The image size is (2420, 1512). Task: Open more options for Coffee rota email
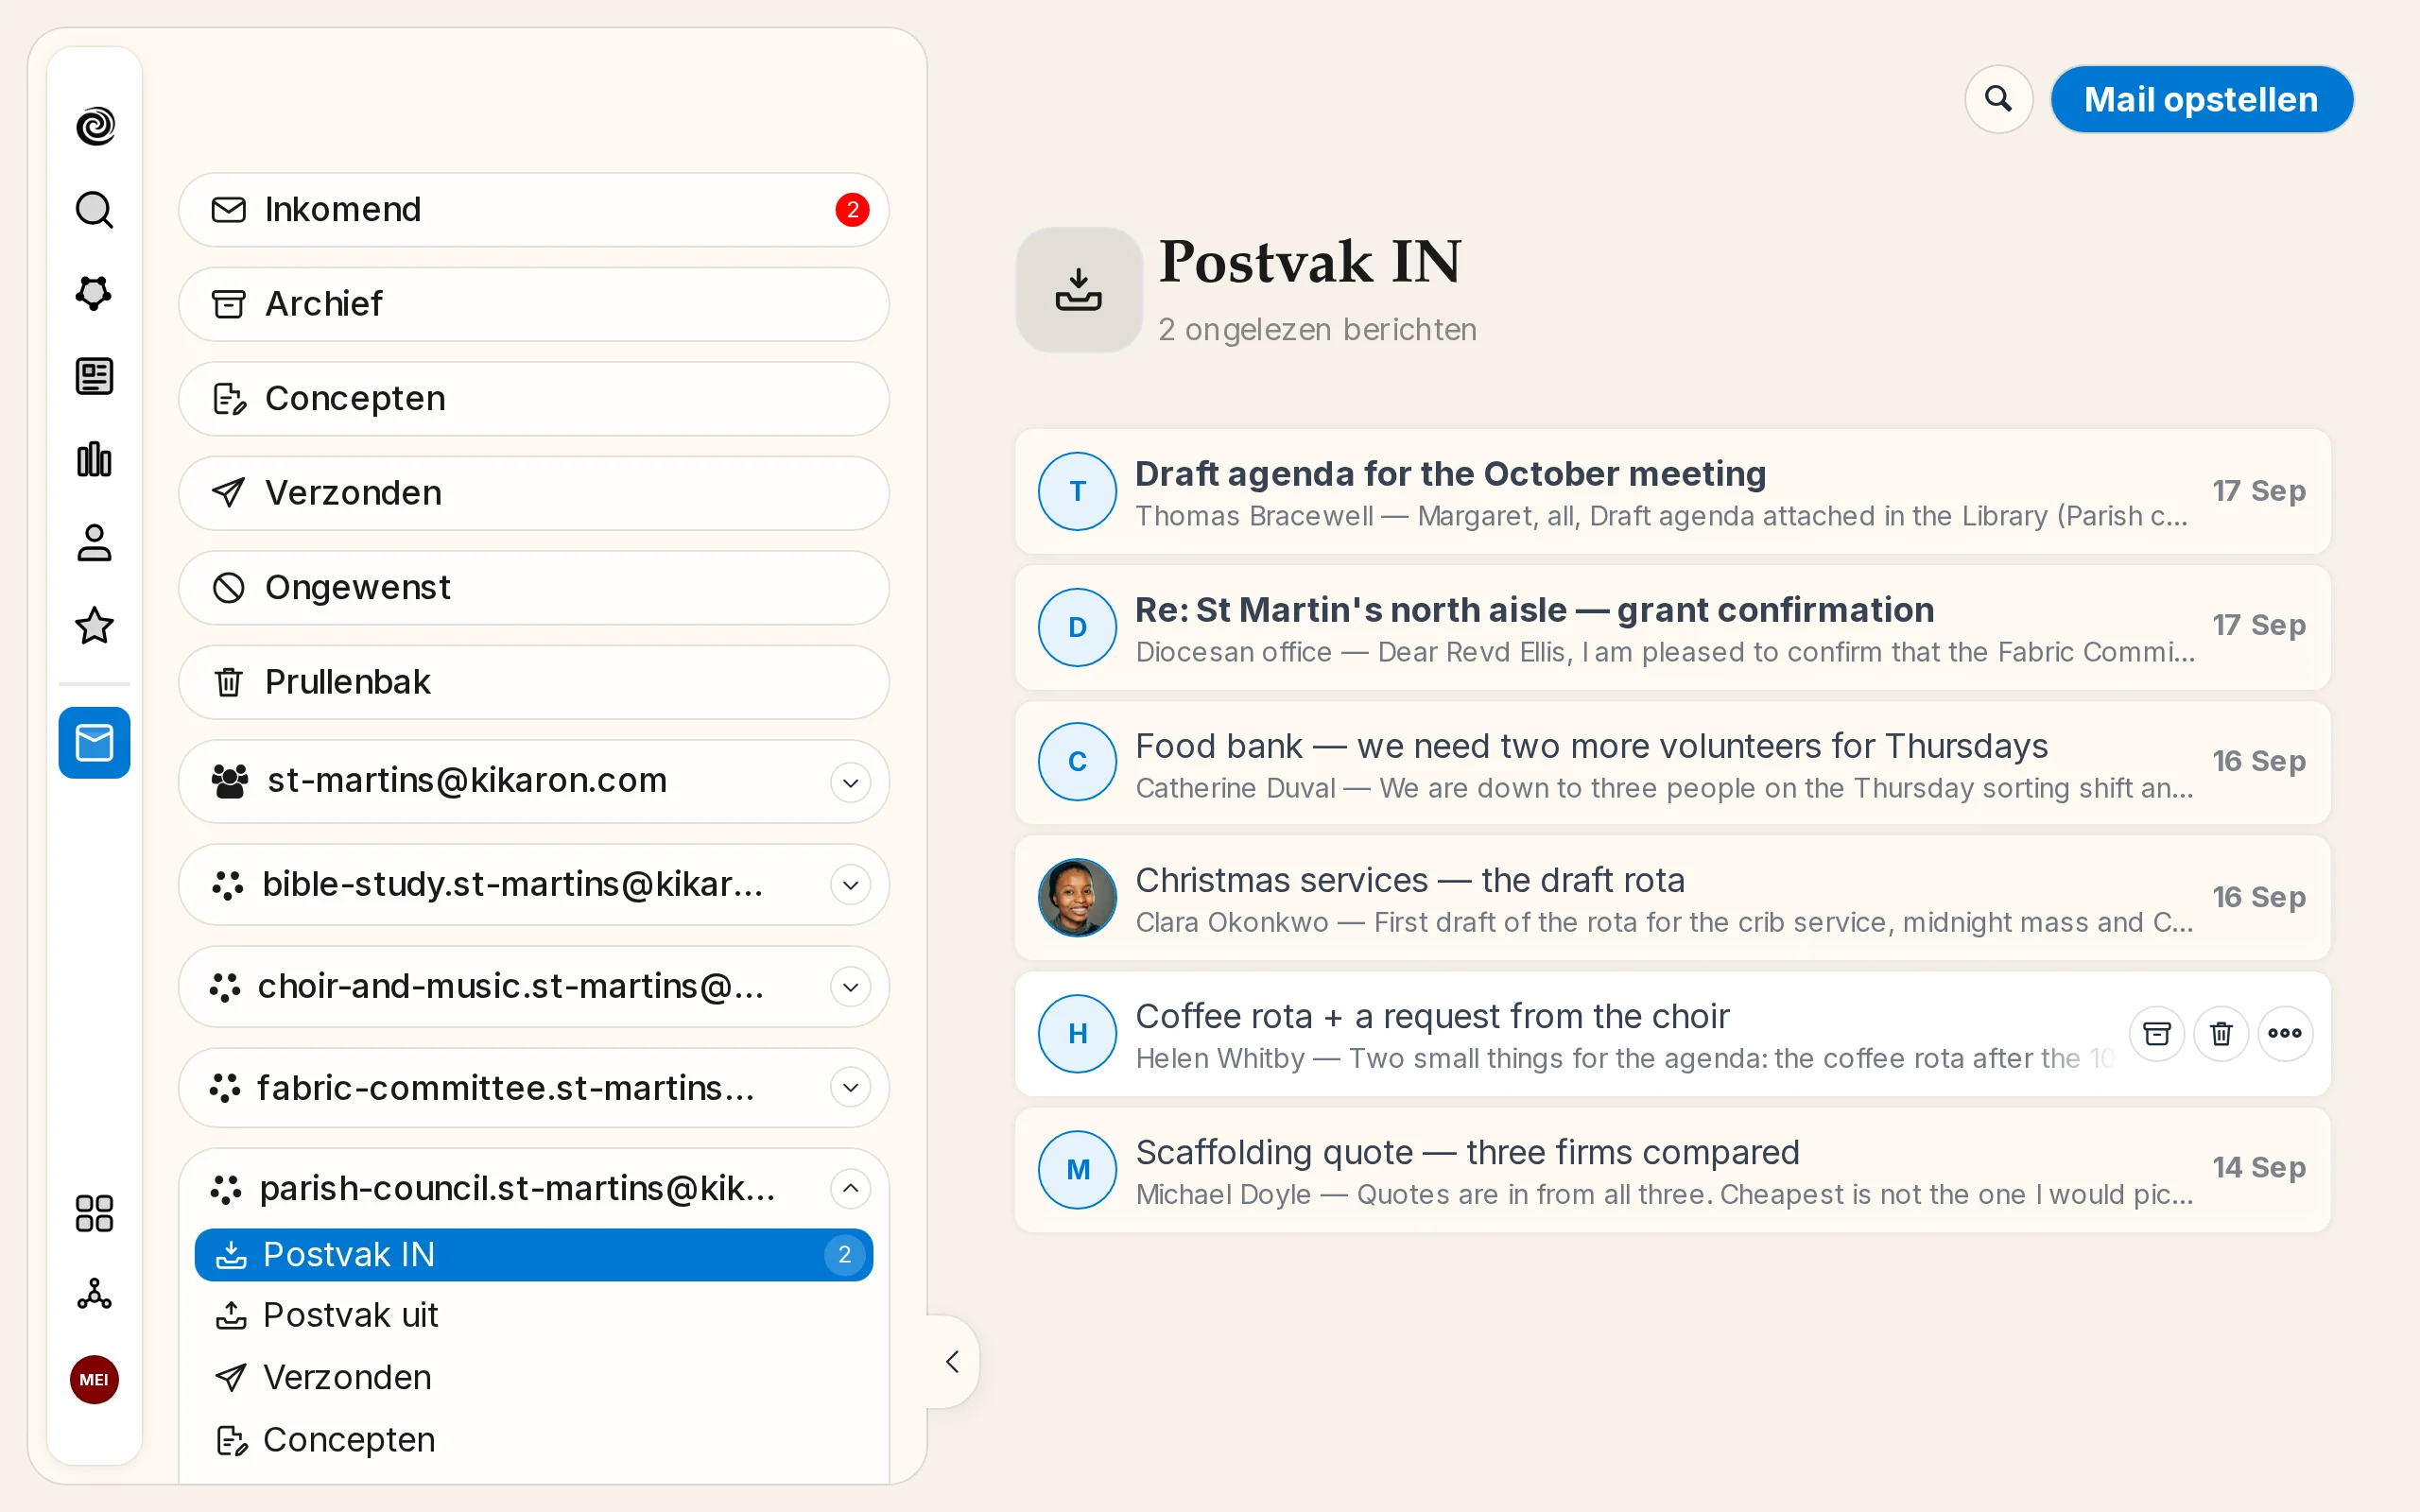click(2285, 1033)
